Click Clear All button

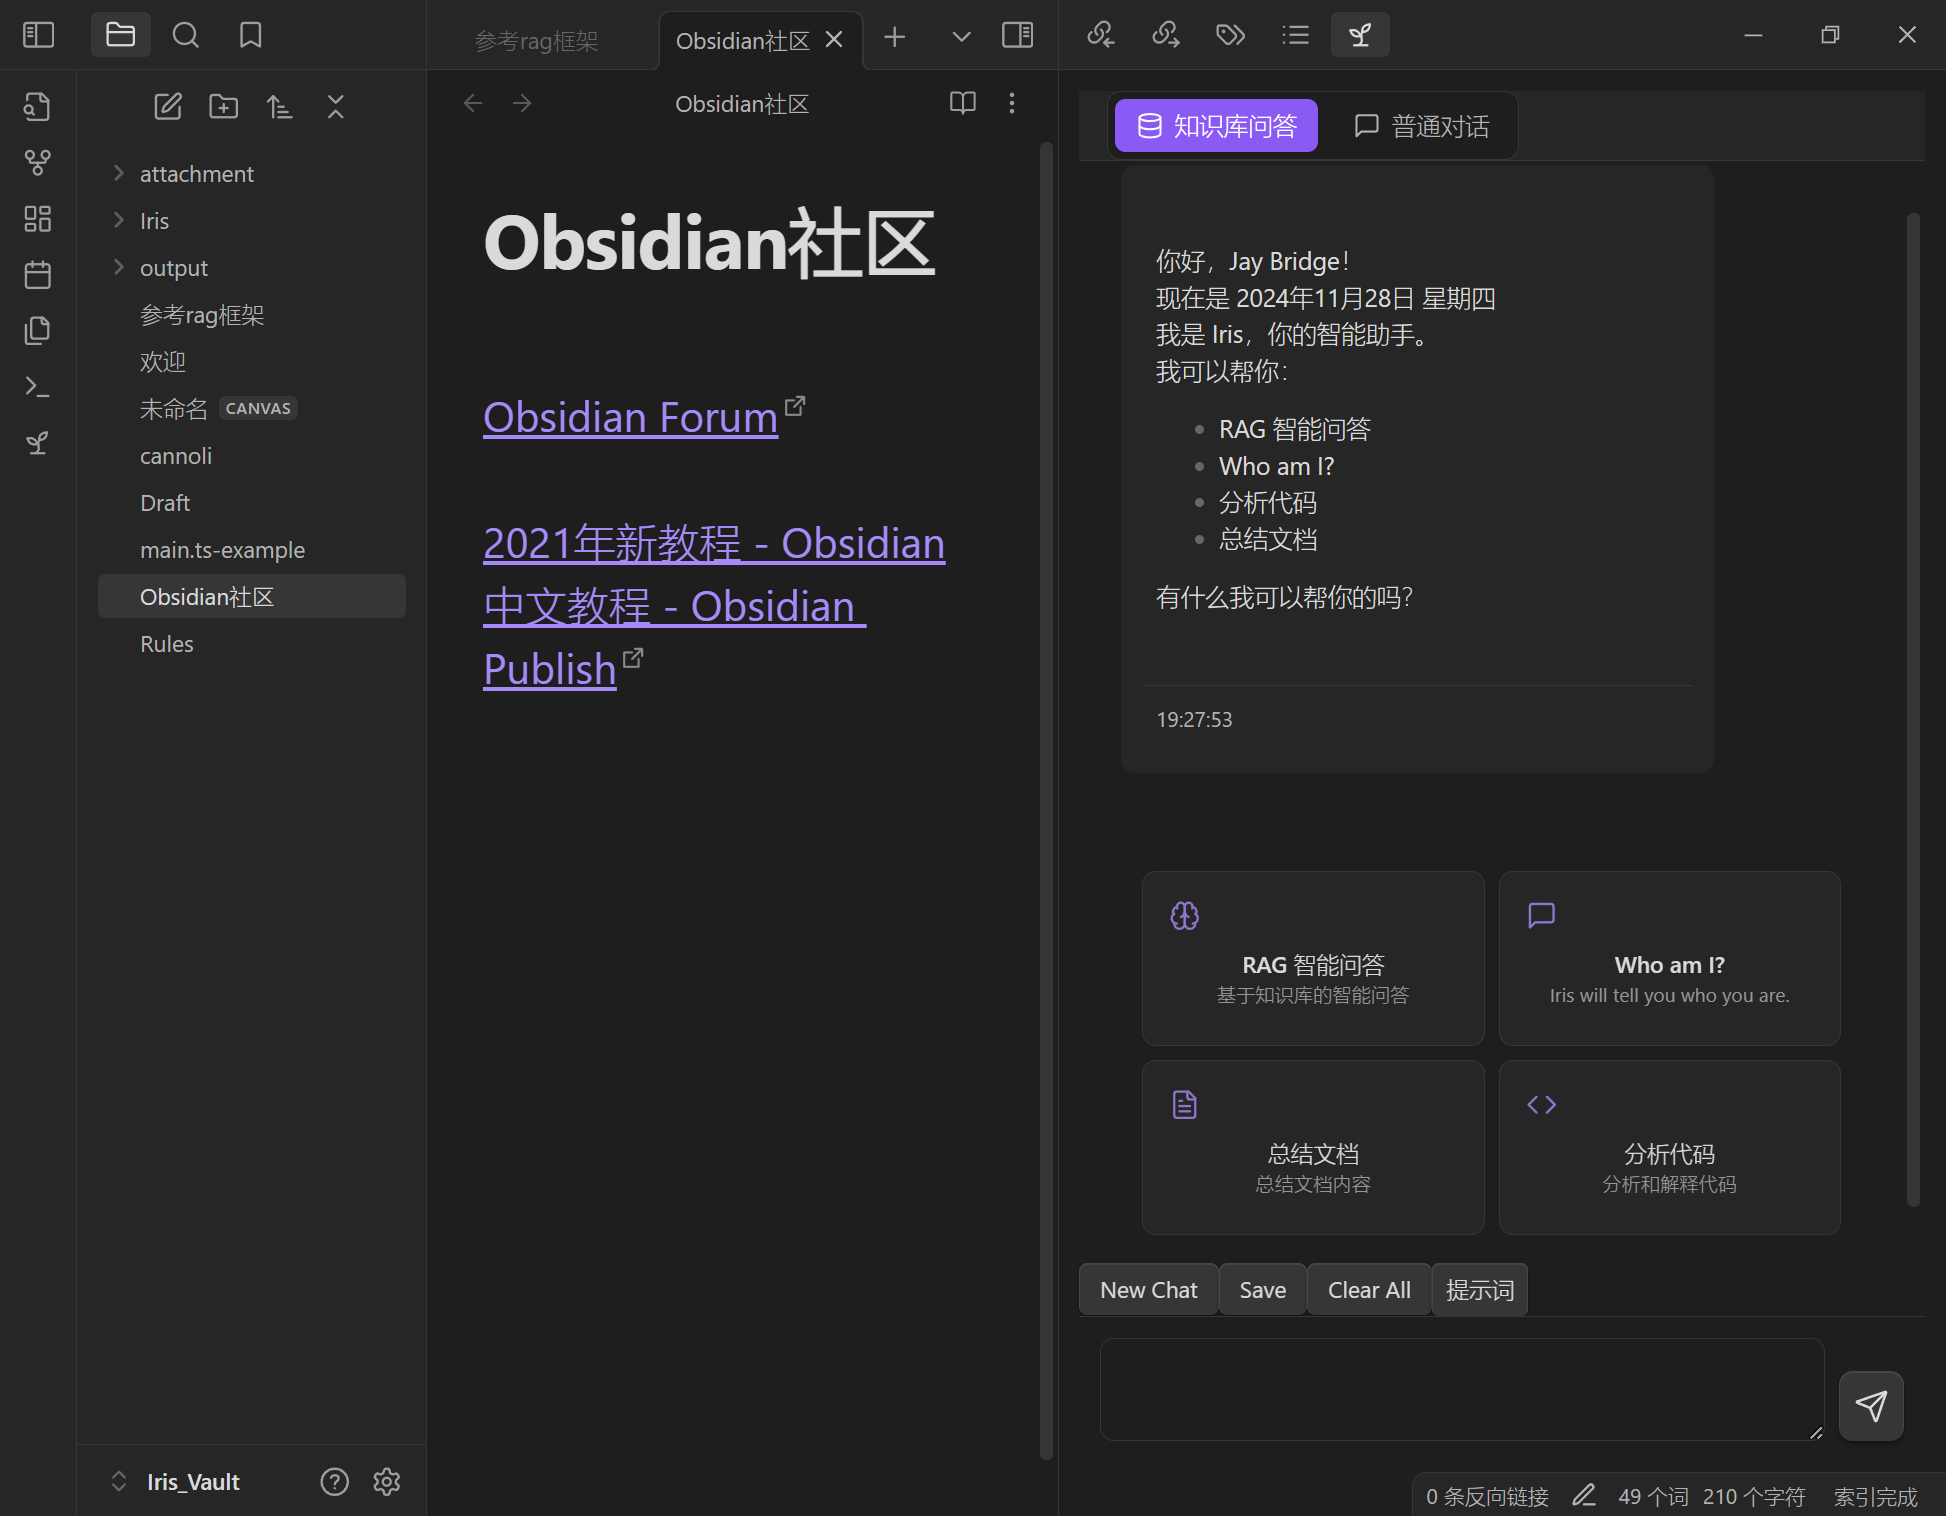[x=1369, y=1290]
